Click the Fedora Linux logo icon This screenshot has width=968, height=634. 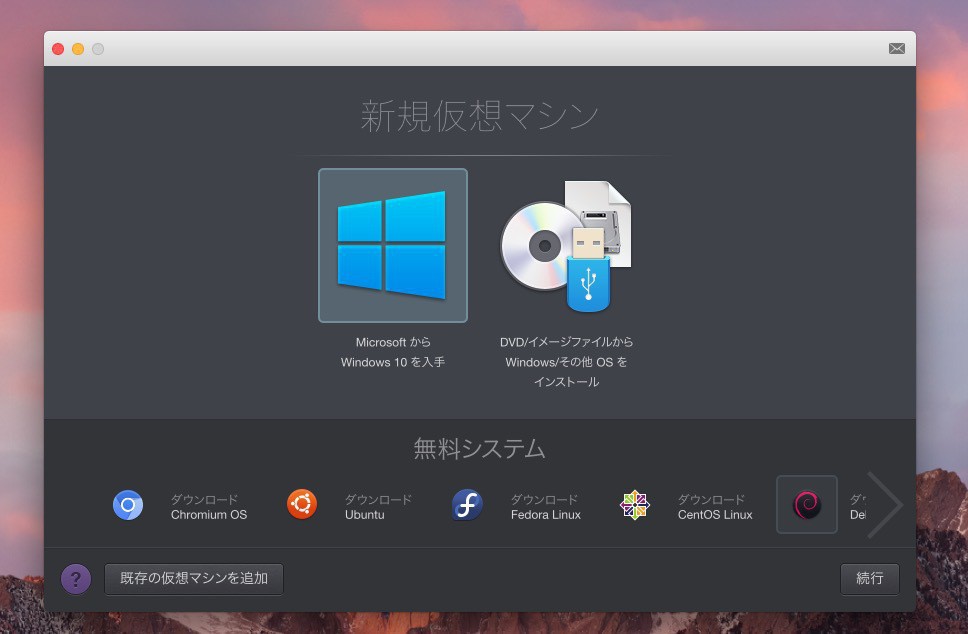[x=467, y=504]
